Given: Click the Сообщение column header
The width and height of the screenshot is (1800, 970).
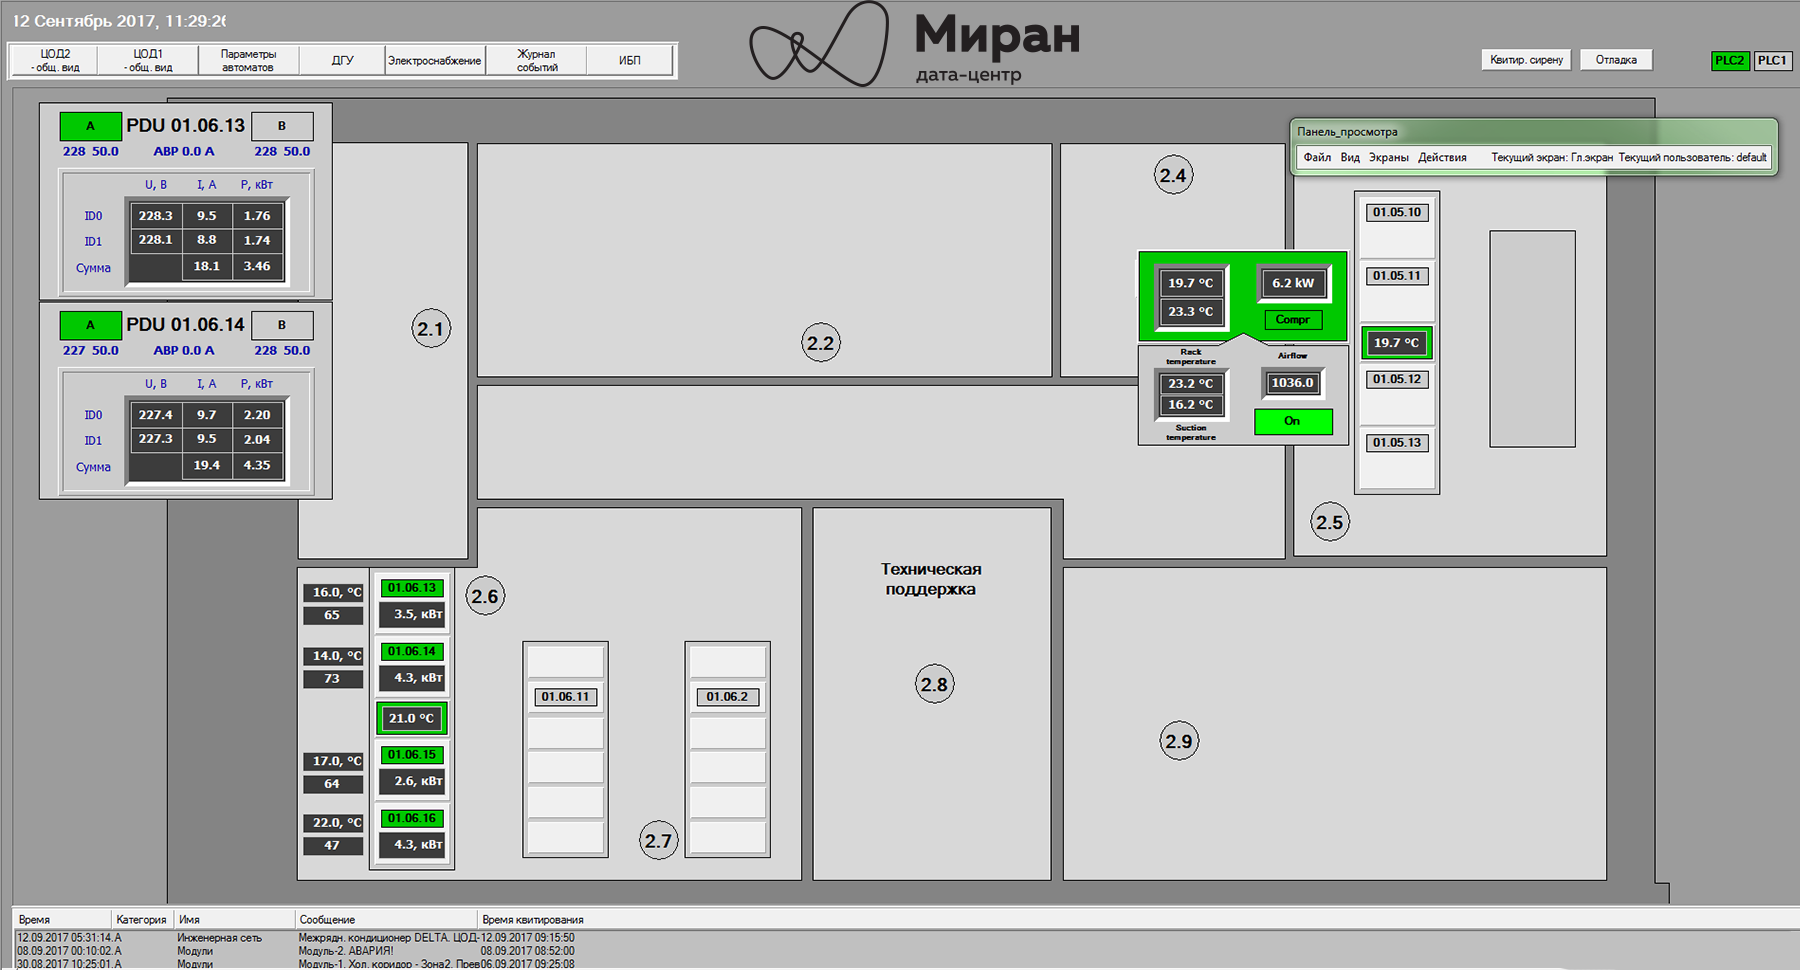Looking at the screenshot, I should click(386, 919).
